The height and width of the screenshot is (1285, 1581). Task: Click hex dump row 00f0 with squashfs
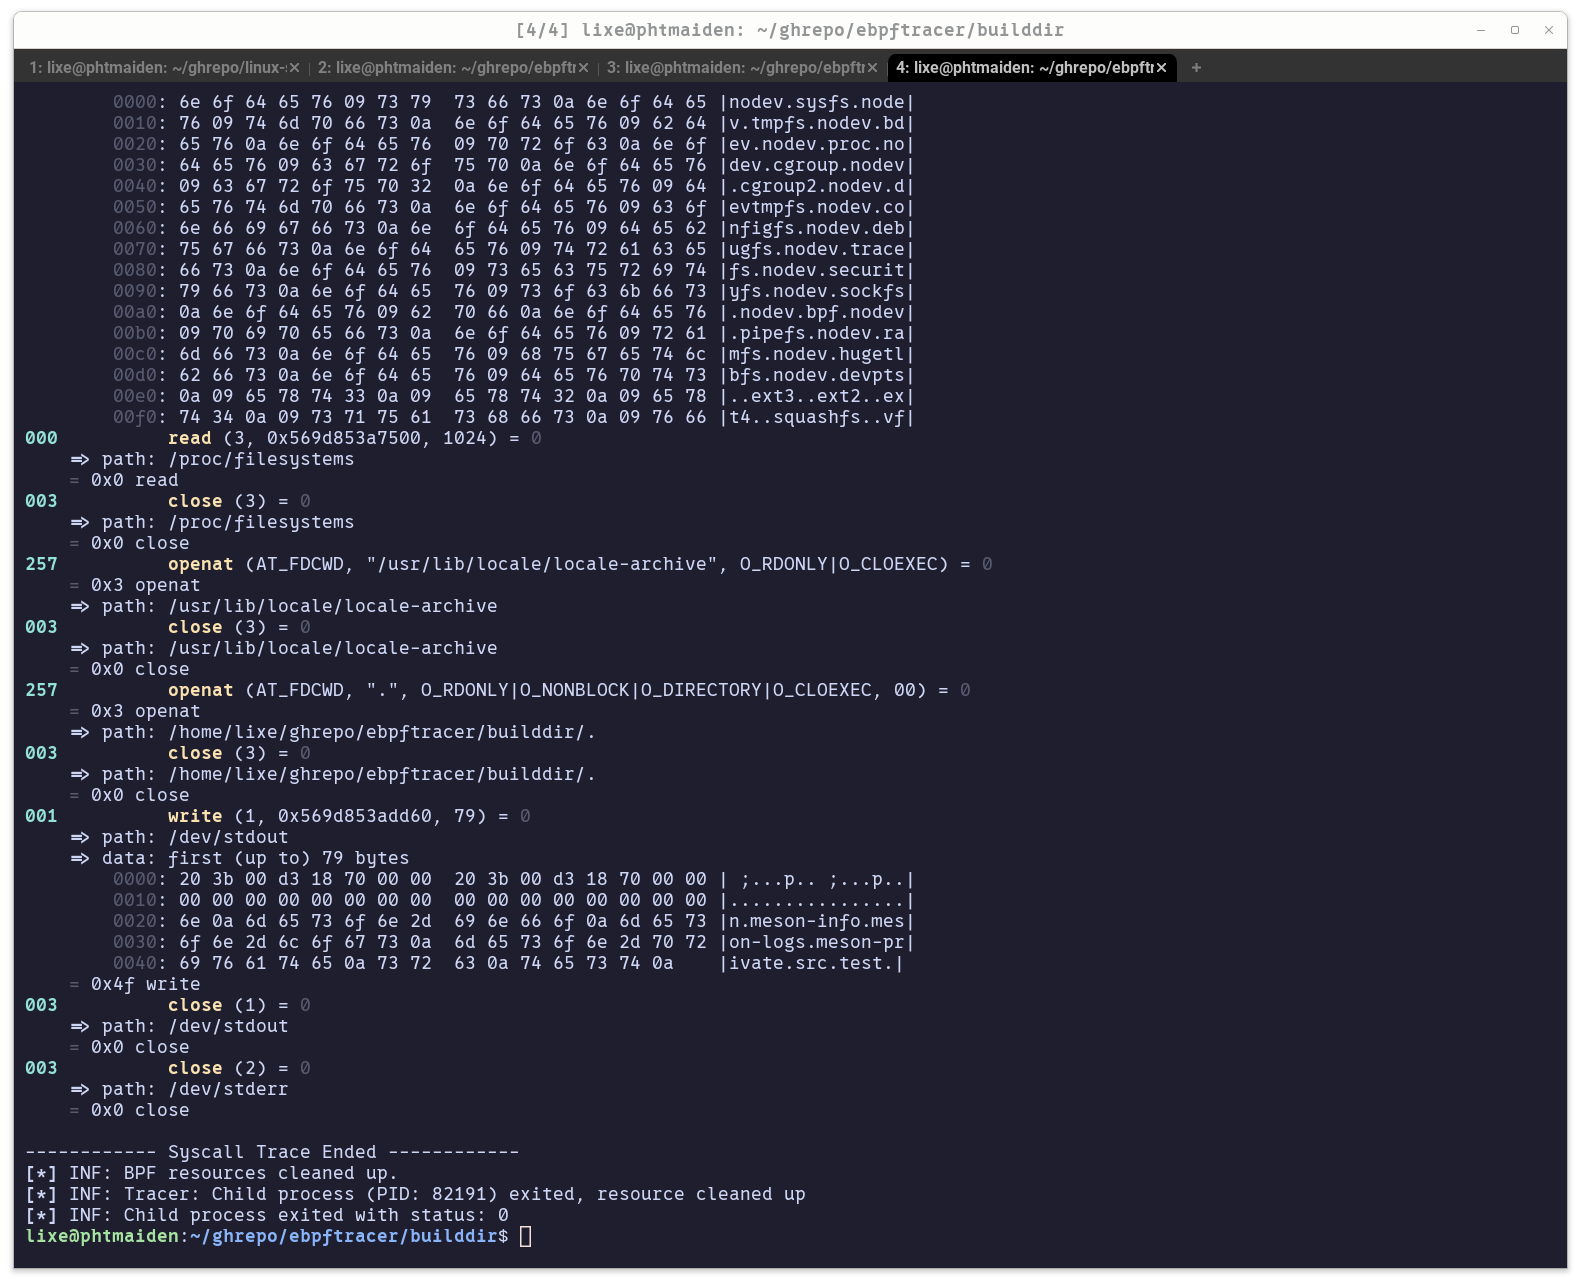point(513,417)
